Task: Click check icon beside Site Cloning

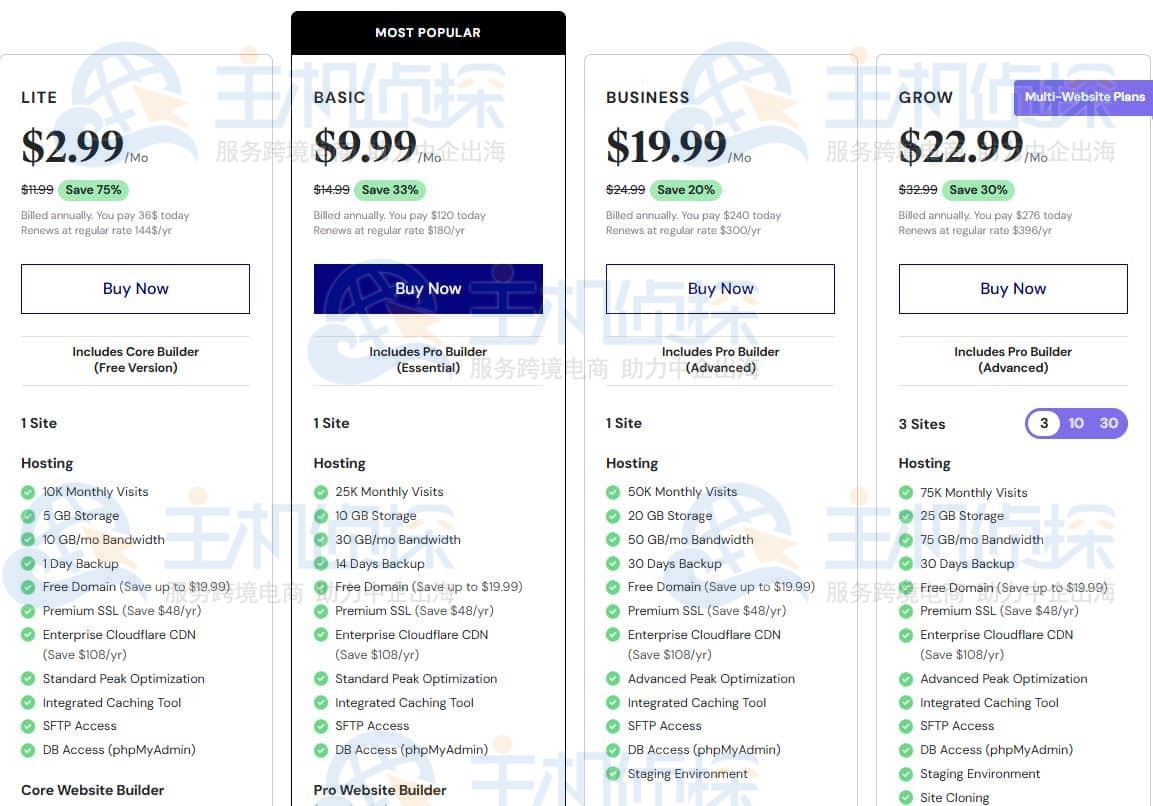Action: tap(906, 798)
